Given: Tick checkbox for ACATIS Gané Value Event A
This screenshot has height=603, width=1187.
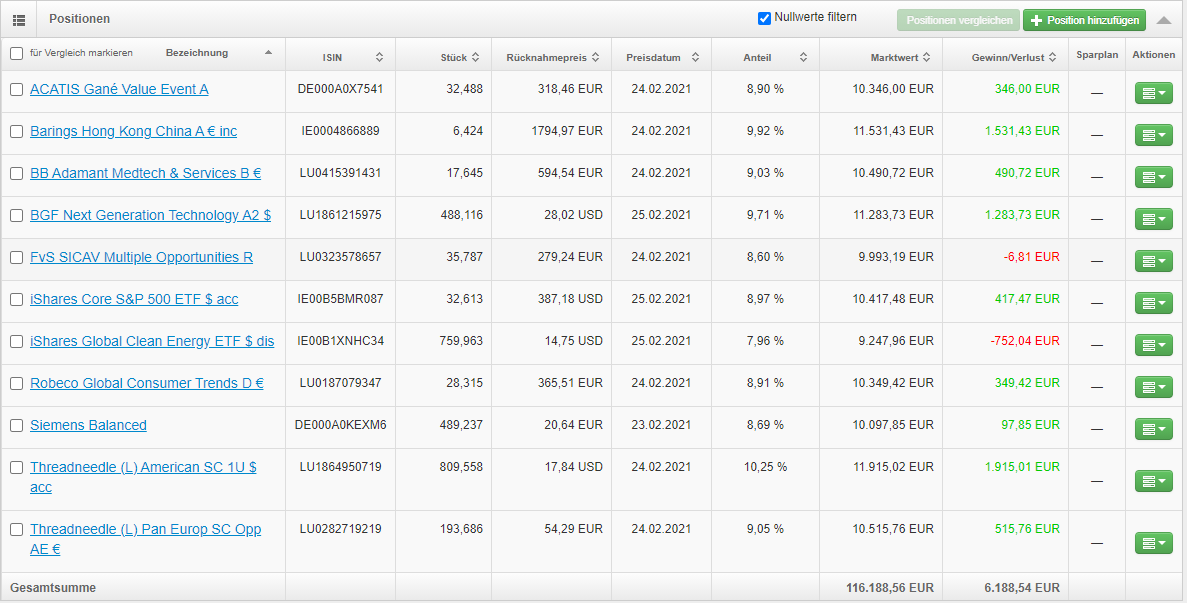Looking at the screenshot, I should point(17,89).
